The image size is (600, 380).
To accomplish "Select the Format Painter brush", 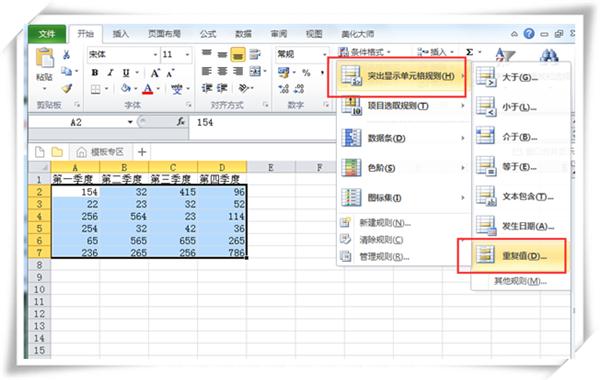I will click(x=67, y=89).
